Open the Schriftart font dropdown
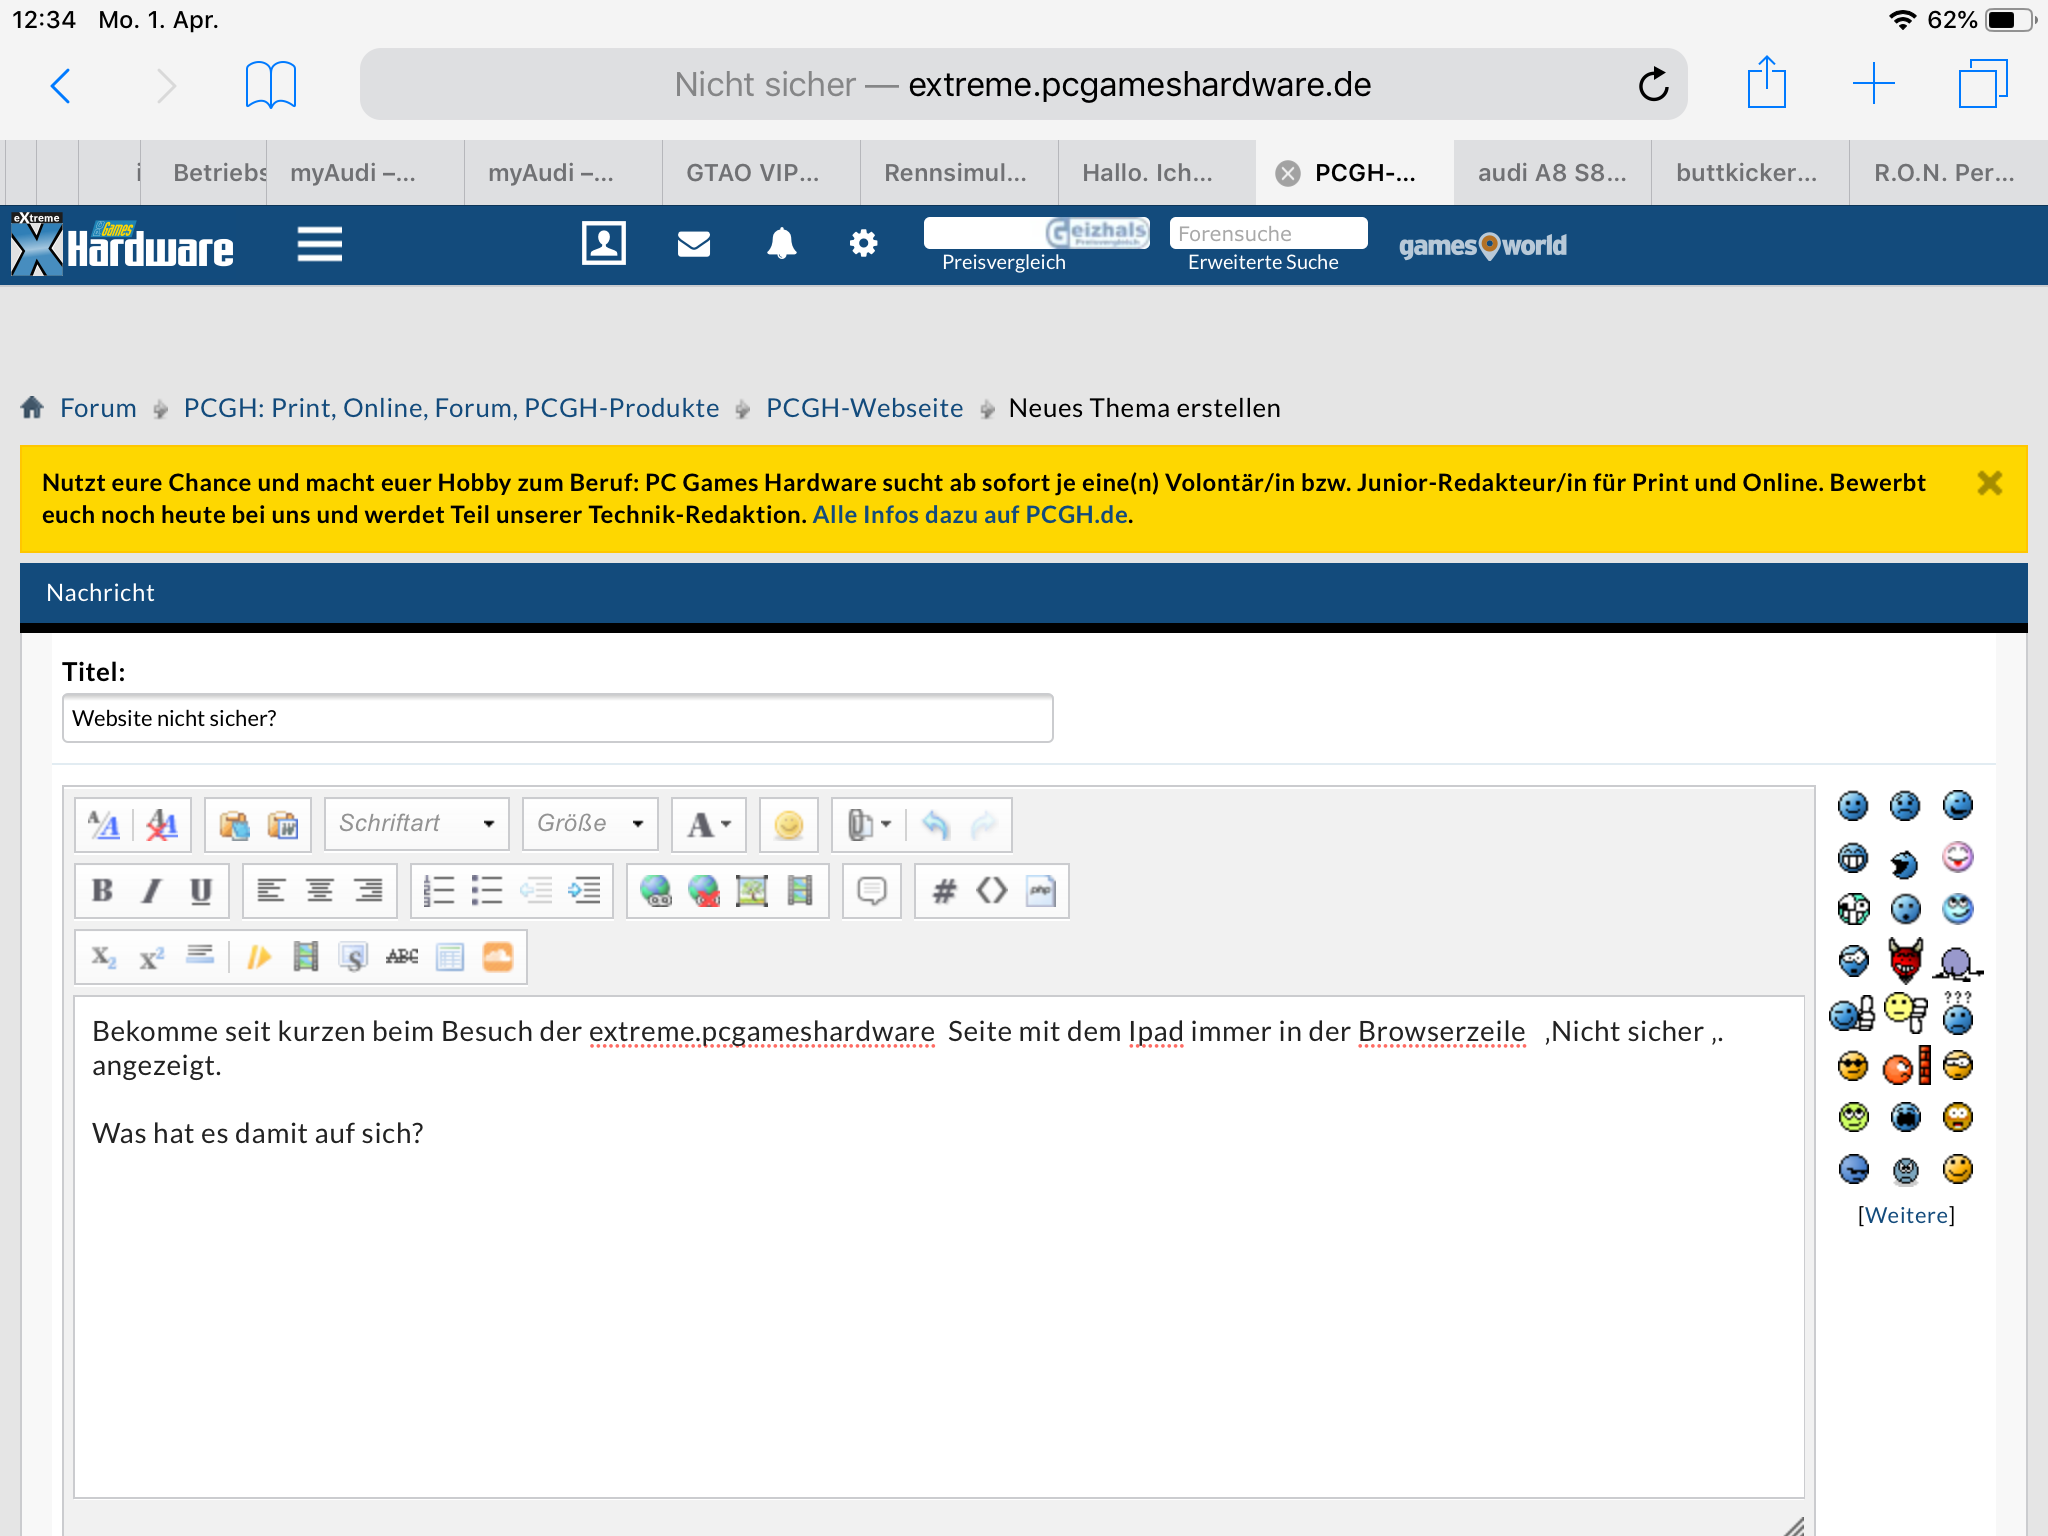The width and height of the screenshot is (2048, 1536). (x=417, y=824)
